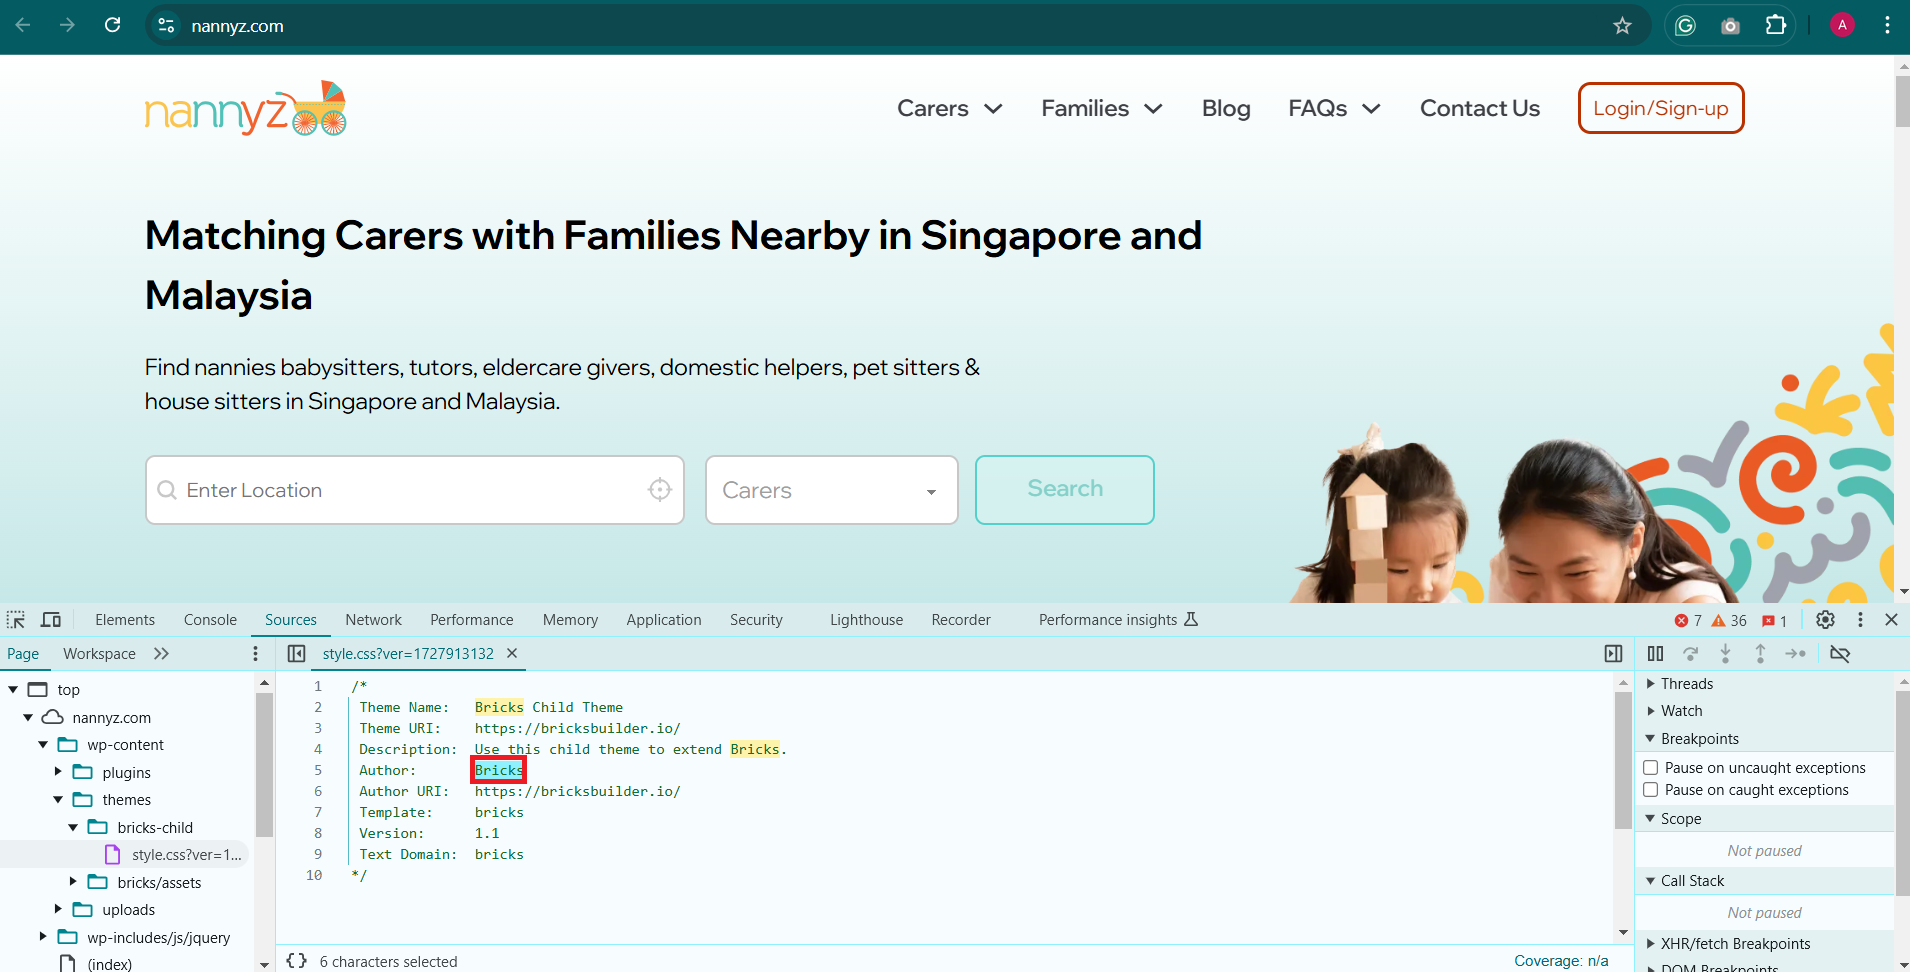
Task: Collapse the wp-content folder
Action: [43, 745]
